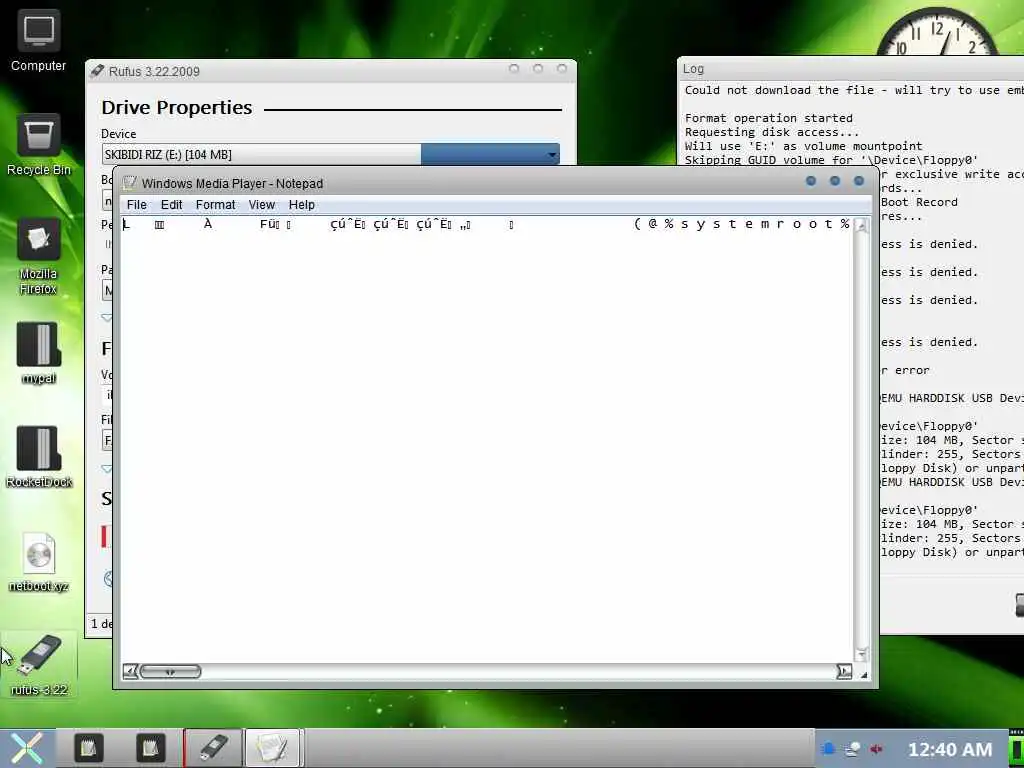Click the taskbar clock showing 12:40 AM
This screenshot has width=1024, height=768.
pyautogui.click(x=950, y=750)
